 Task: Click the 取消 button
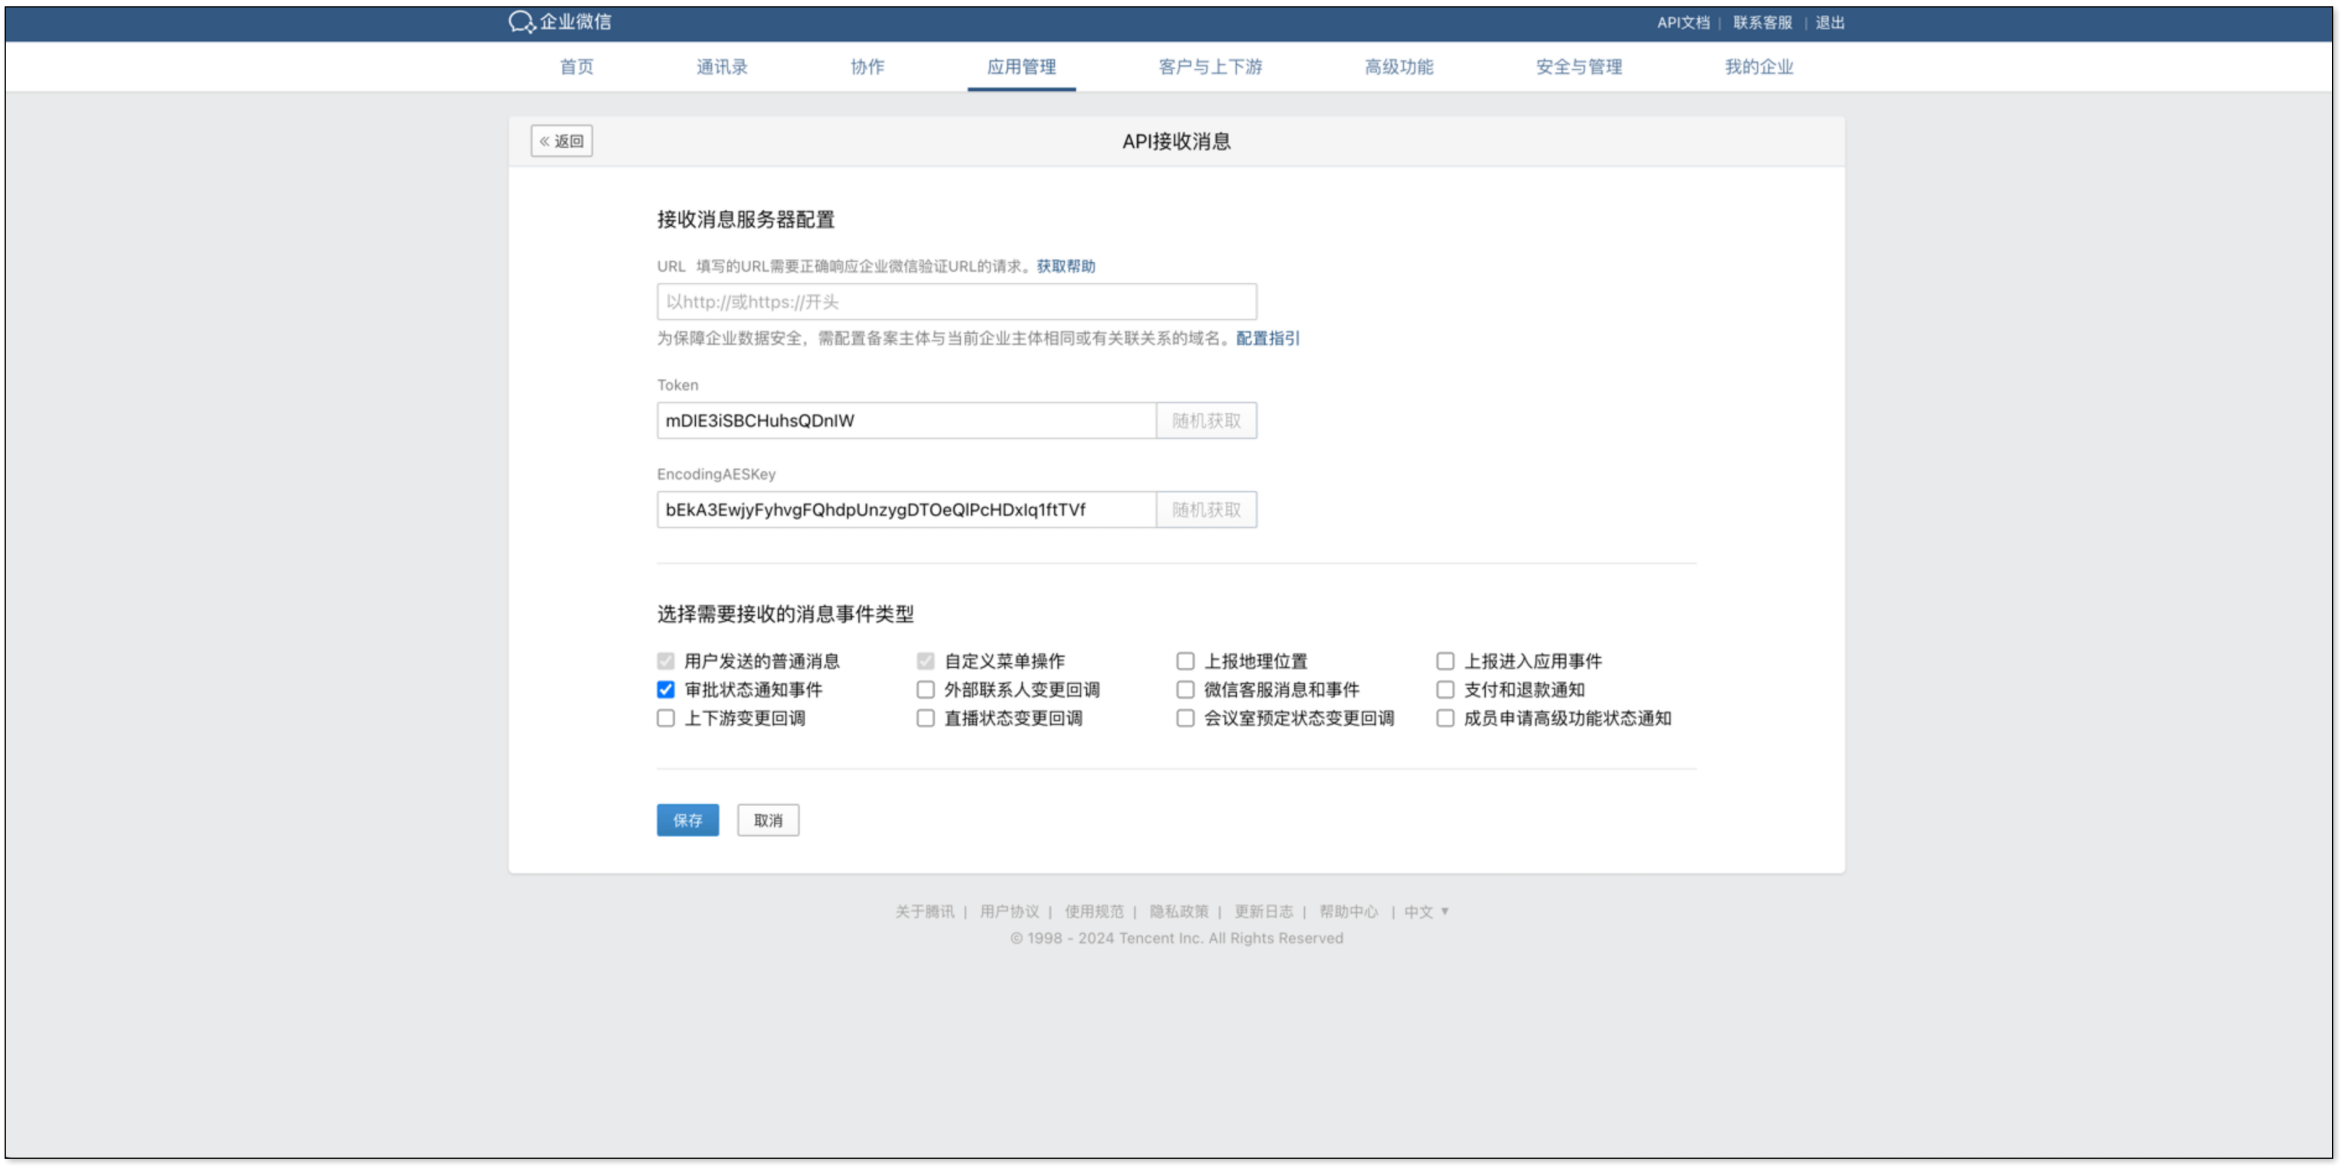pyautogui.click(x=767, y=820)
